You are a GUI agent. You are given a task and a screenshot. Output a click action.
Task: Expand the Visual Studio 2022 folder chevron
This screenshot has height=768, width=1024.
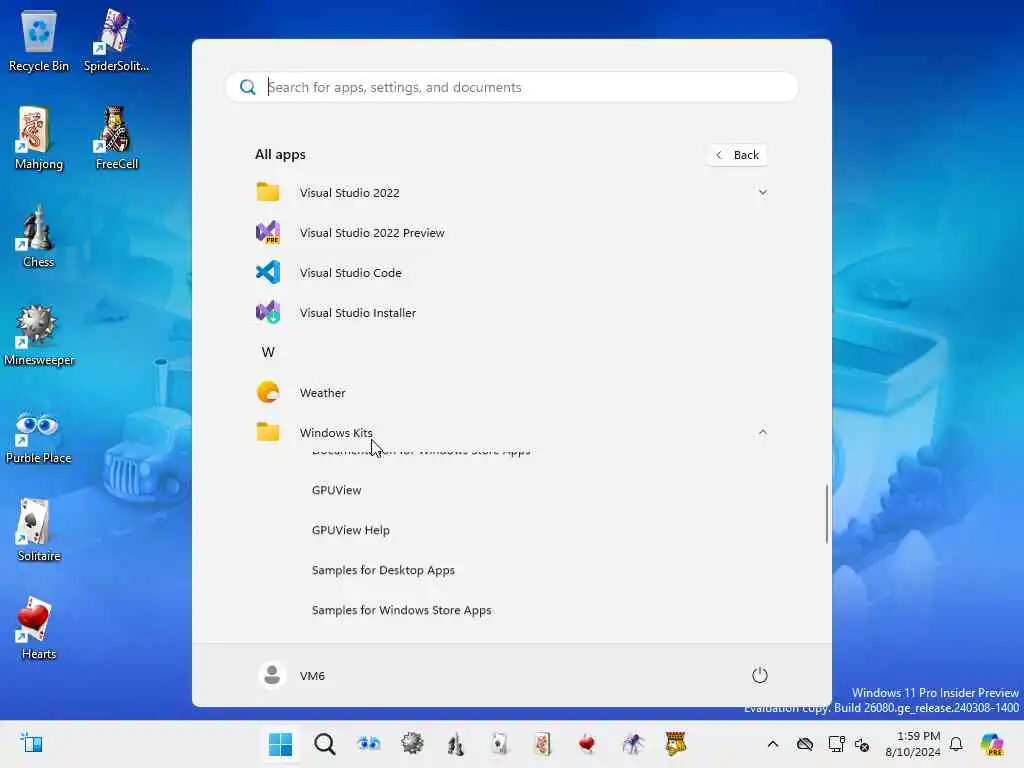(x=762, y=193)
